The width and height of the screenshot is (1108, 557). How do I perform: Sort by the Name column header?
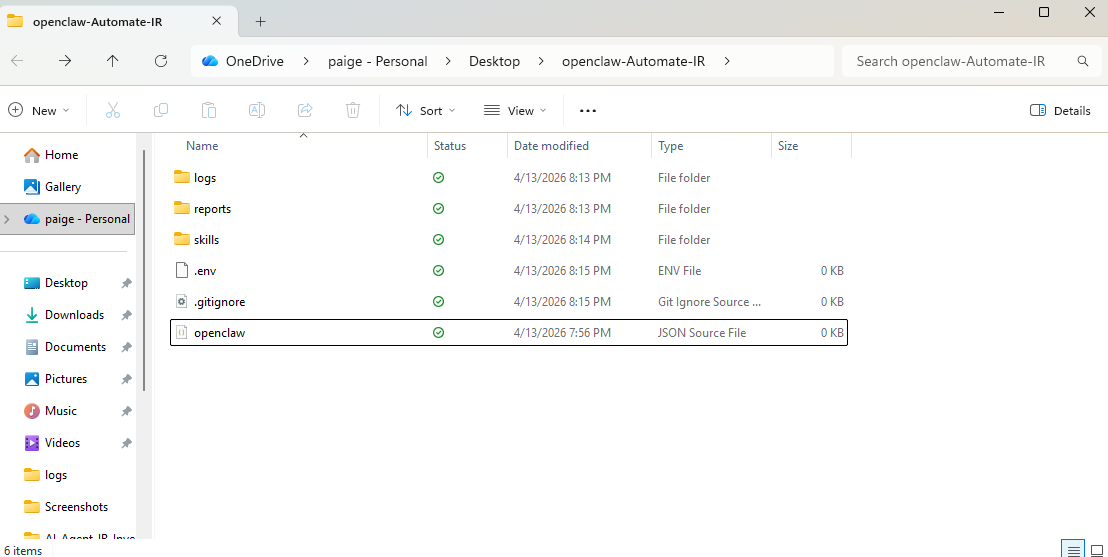pyautogui.click(x=202, y=146)
